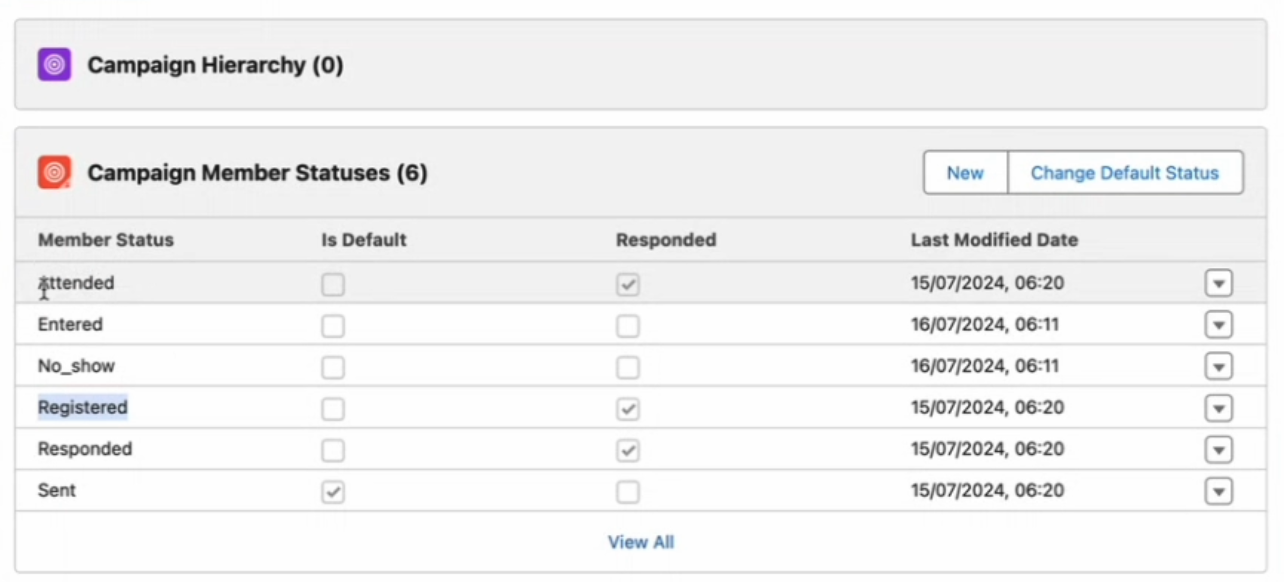The width and height of the screenshot is (1284, 582).
Task: Toggle Responded checkbox for Attended row
Action: click(x=627, y=285)
